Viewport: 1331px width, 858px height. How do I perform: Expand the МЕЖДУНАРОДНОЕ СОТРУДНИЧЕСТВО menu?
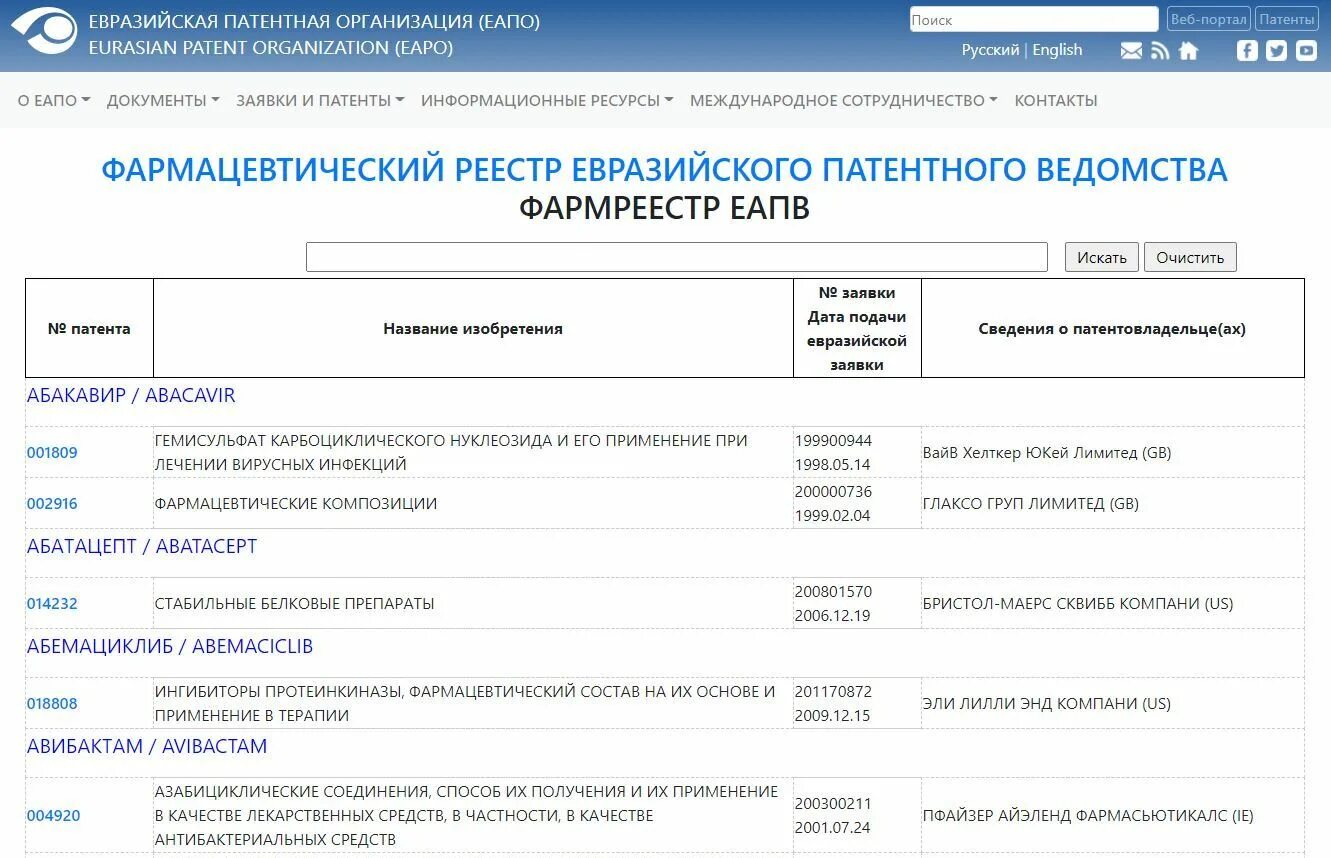[844, 100]
